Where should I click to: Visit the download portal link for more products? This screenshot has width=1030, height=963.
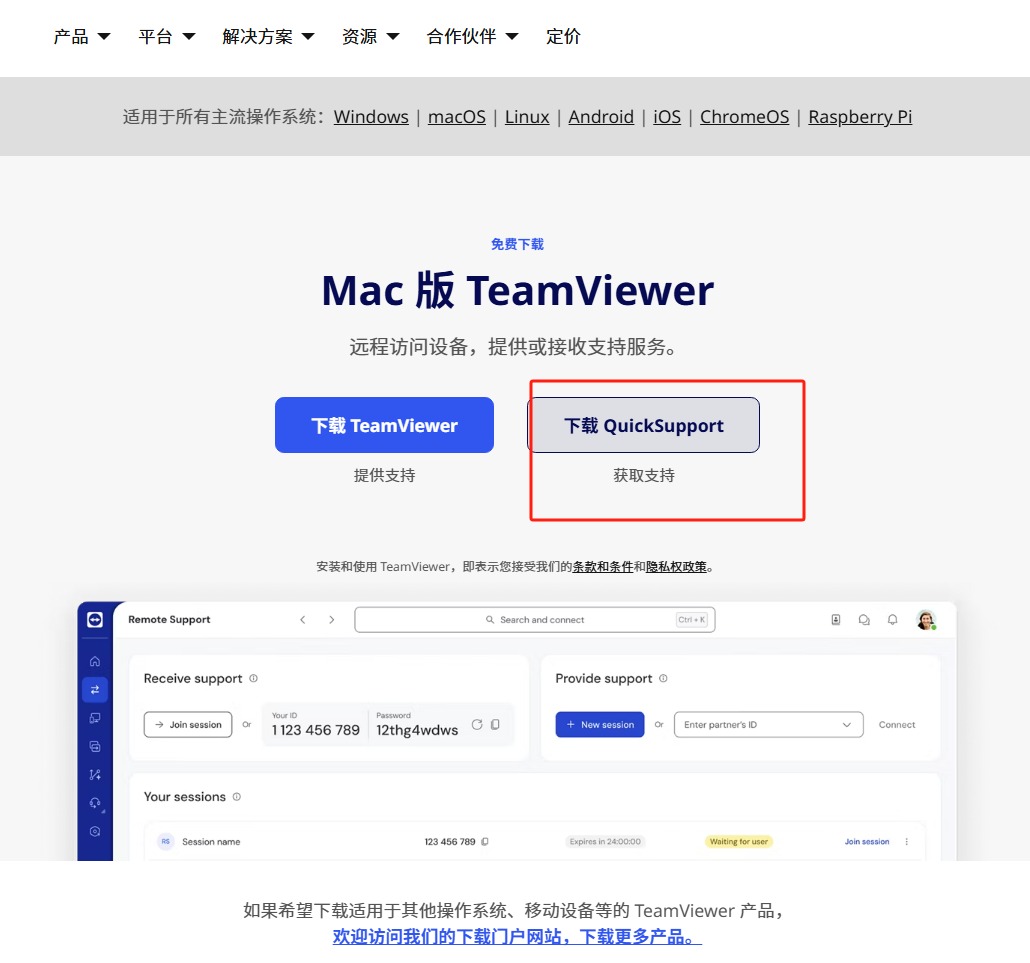(x=517, y=937)
